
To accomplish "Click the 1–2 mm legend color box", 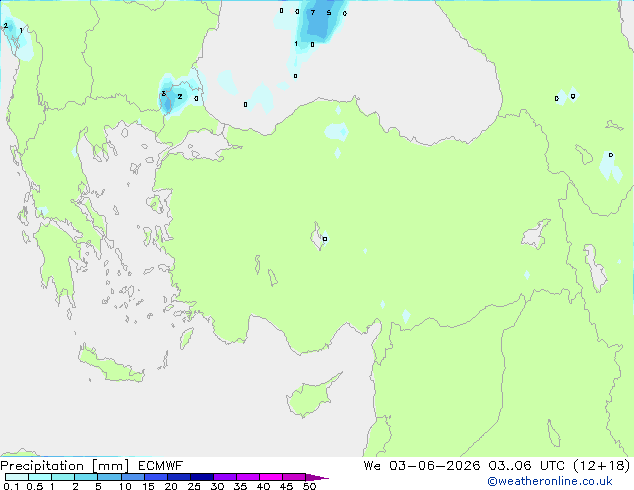I will (63, 477).
